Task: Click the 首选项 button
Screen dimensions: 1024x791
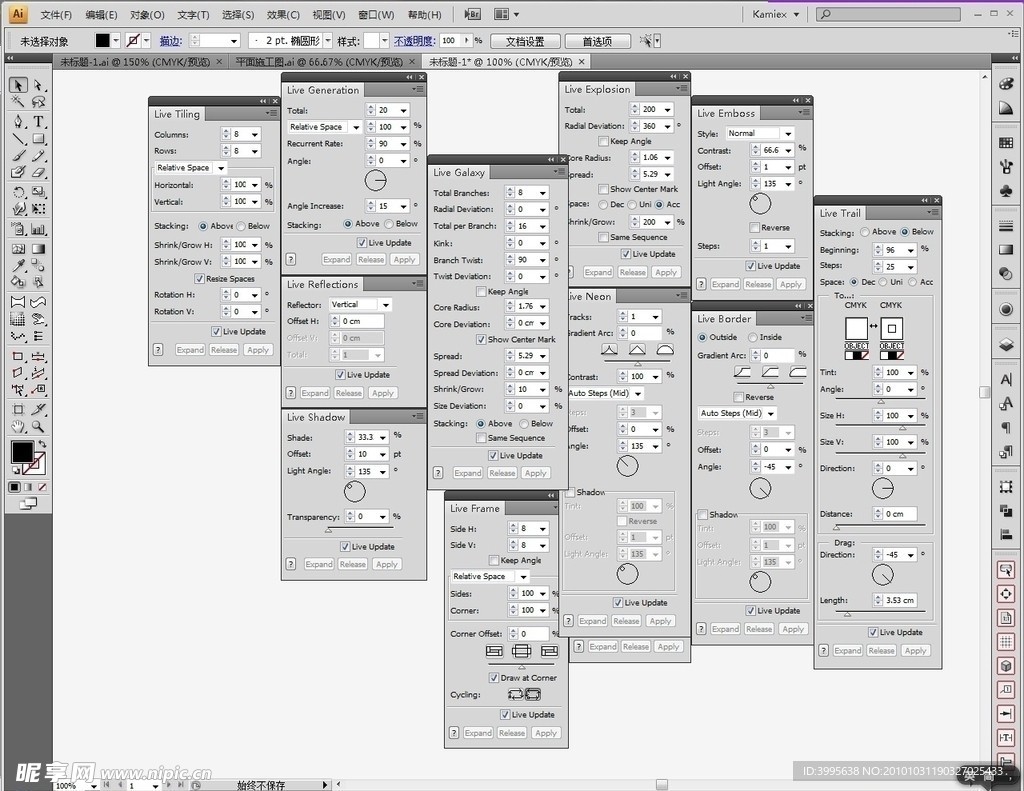Action: [597, 41]
